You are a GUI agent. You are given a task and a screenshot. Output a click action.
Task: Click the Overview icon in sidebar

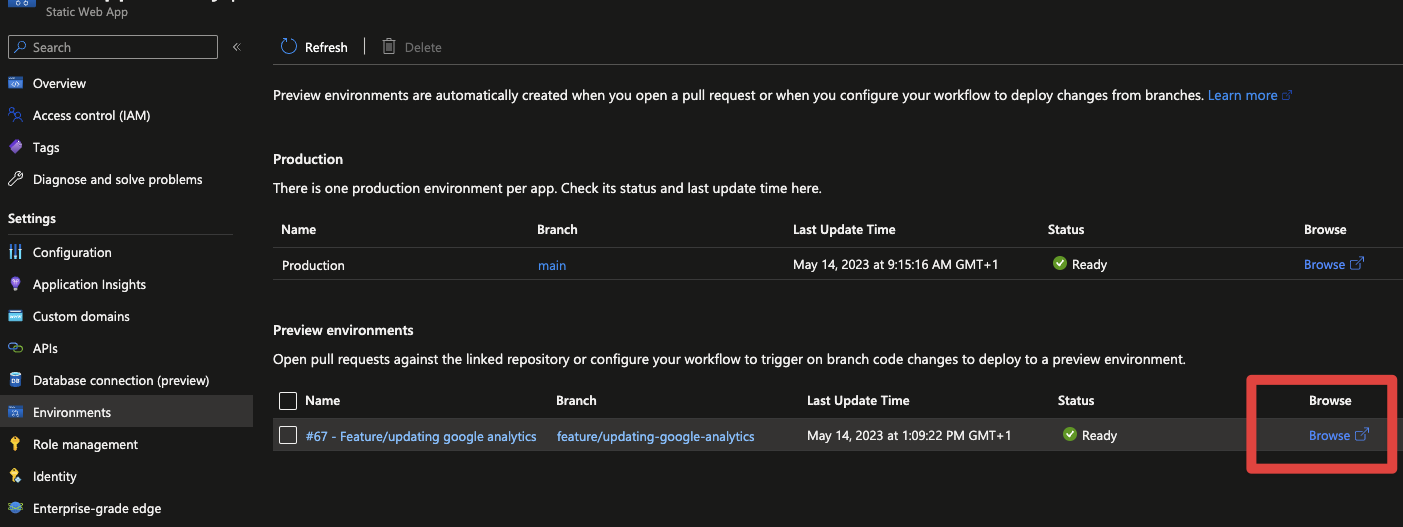(x=15, y=83)
